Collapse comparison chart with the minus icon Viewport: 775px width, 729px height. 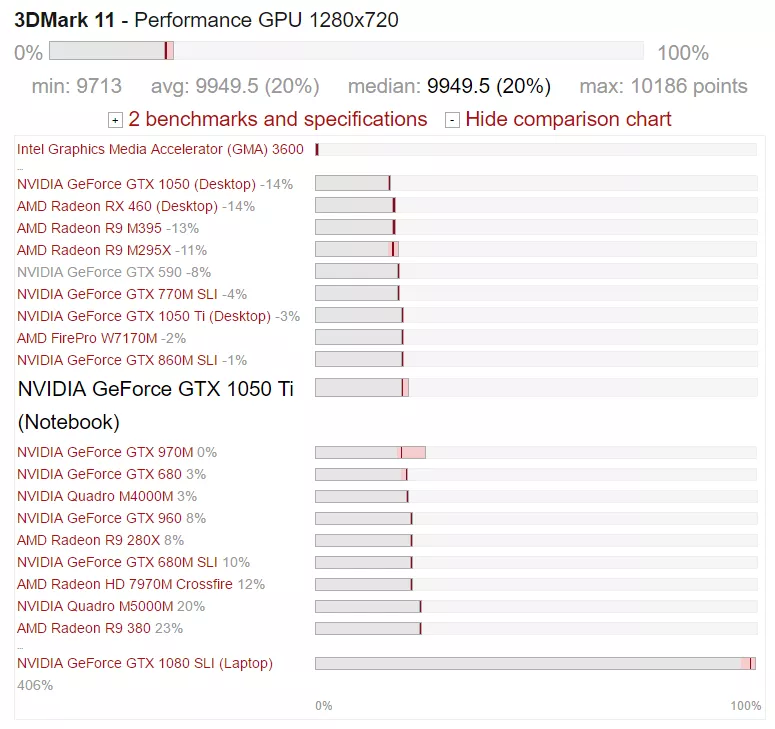click(x=452, y=121)
